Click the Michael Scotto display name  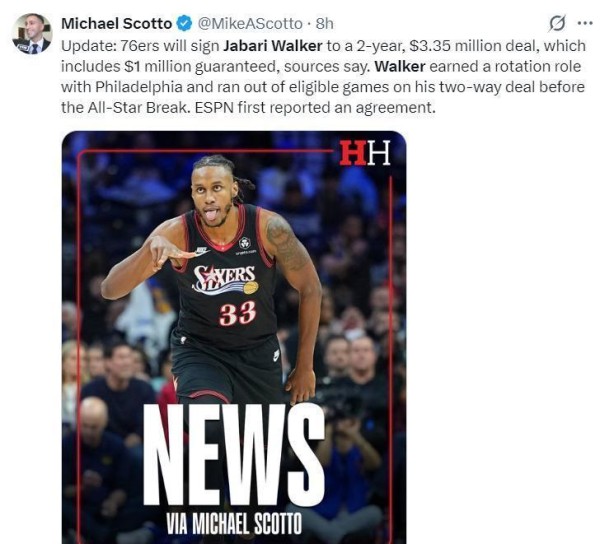[x=116, y=24]
